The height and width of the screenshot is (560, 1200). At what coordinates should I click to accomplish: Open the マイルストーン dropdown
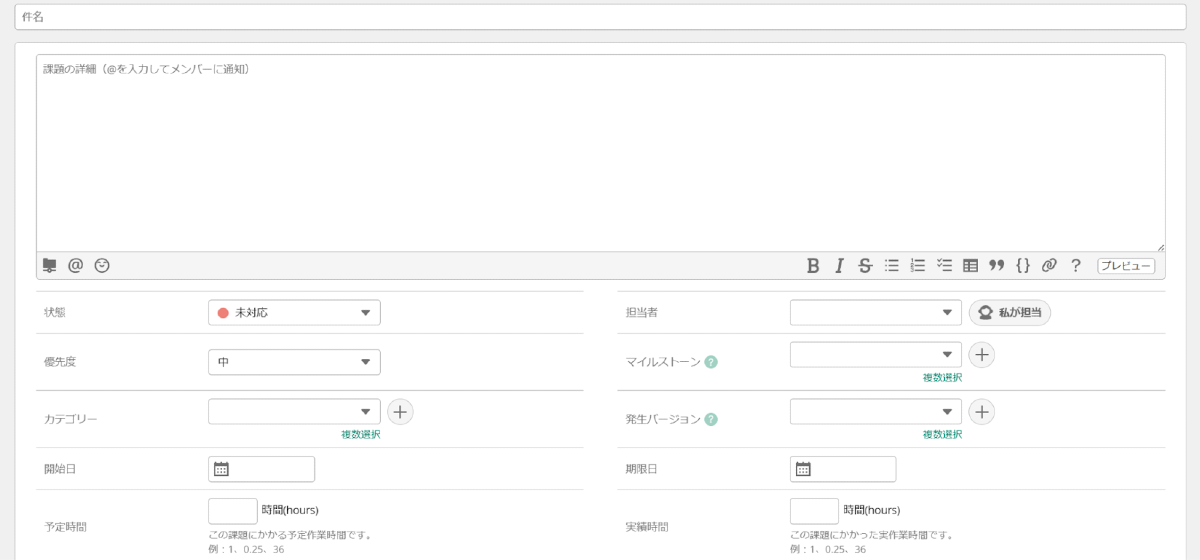876,354
